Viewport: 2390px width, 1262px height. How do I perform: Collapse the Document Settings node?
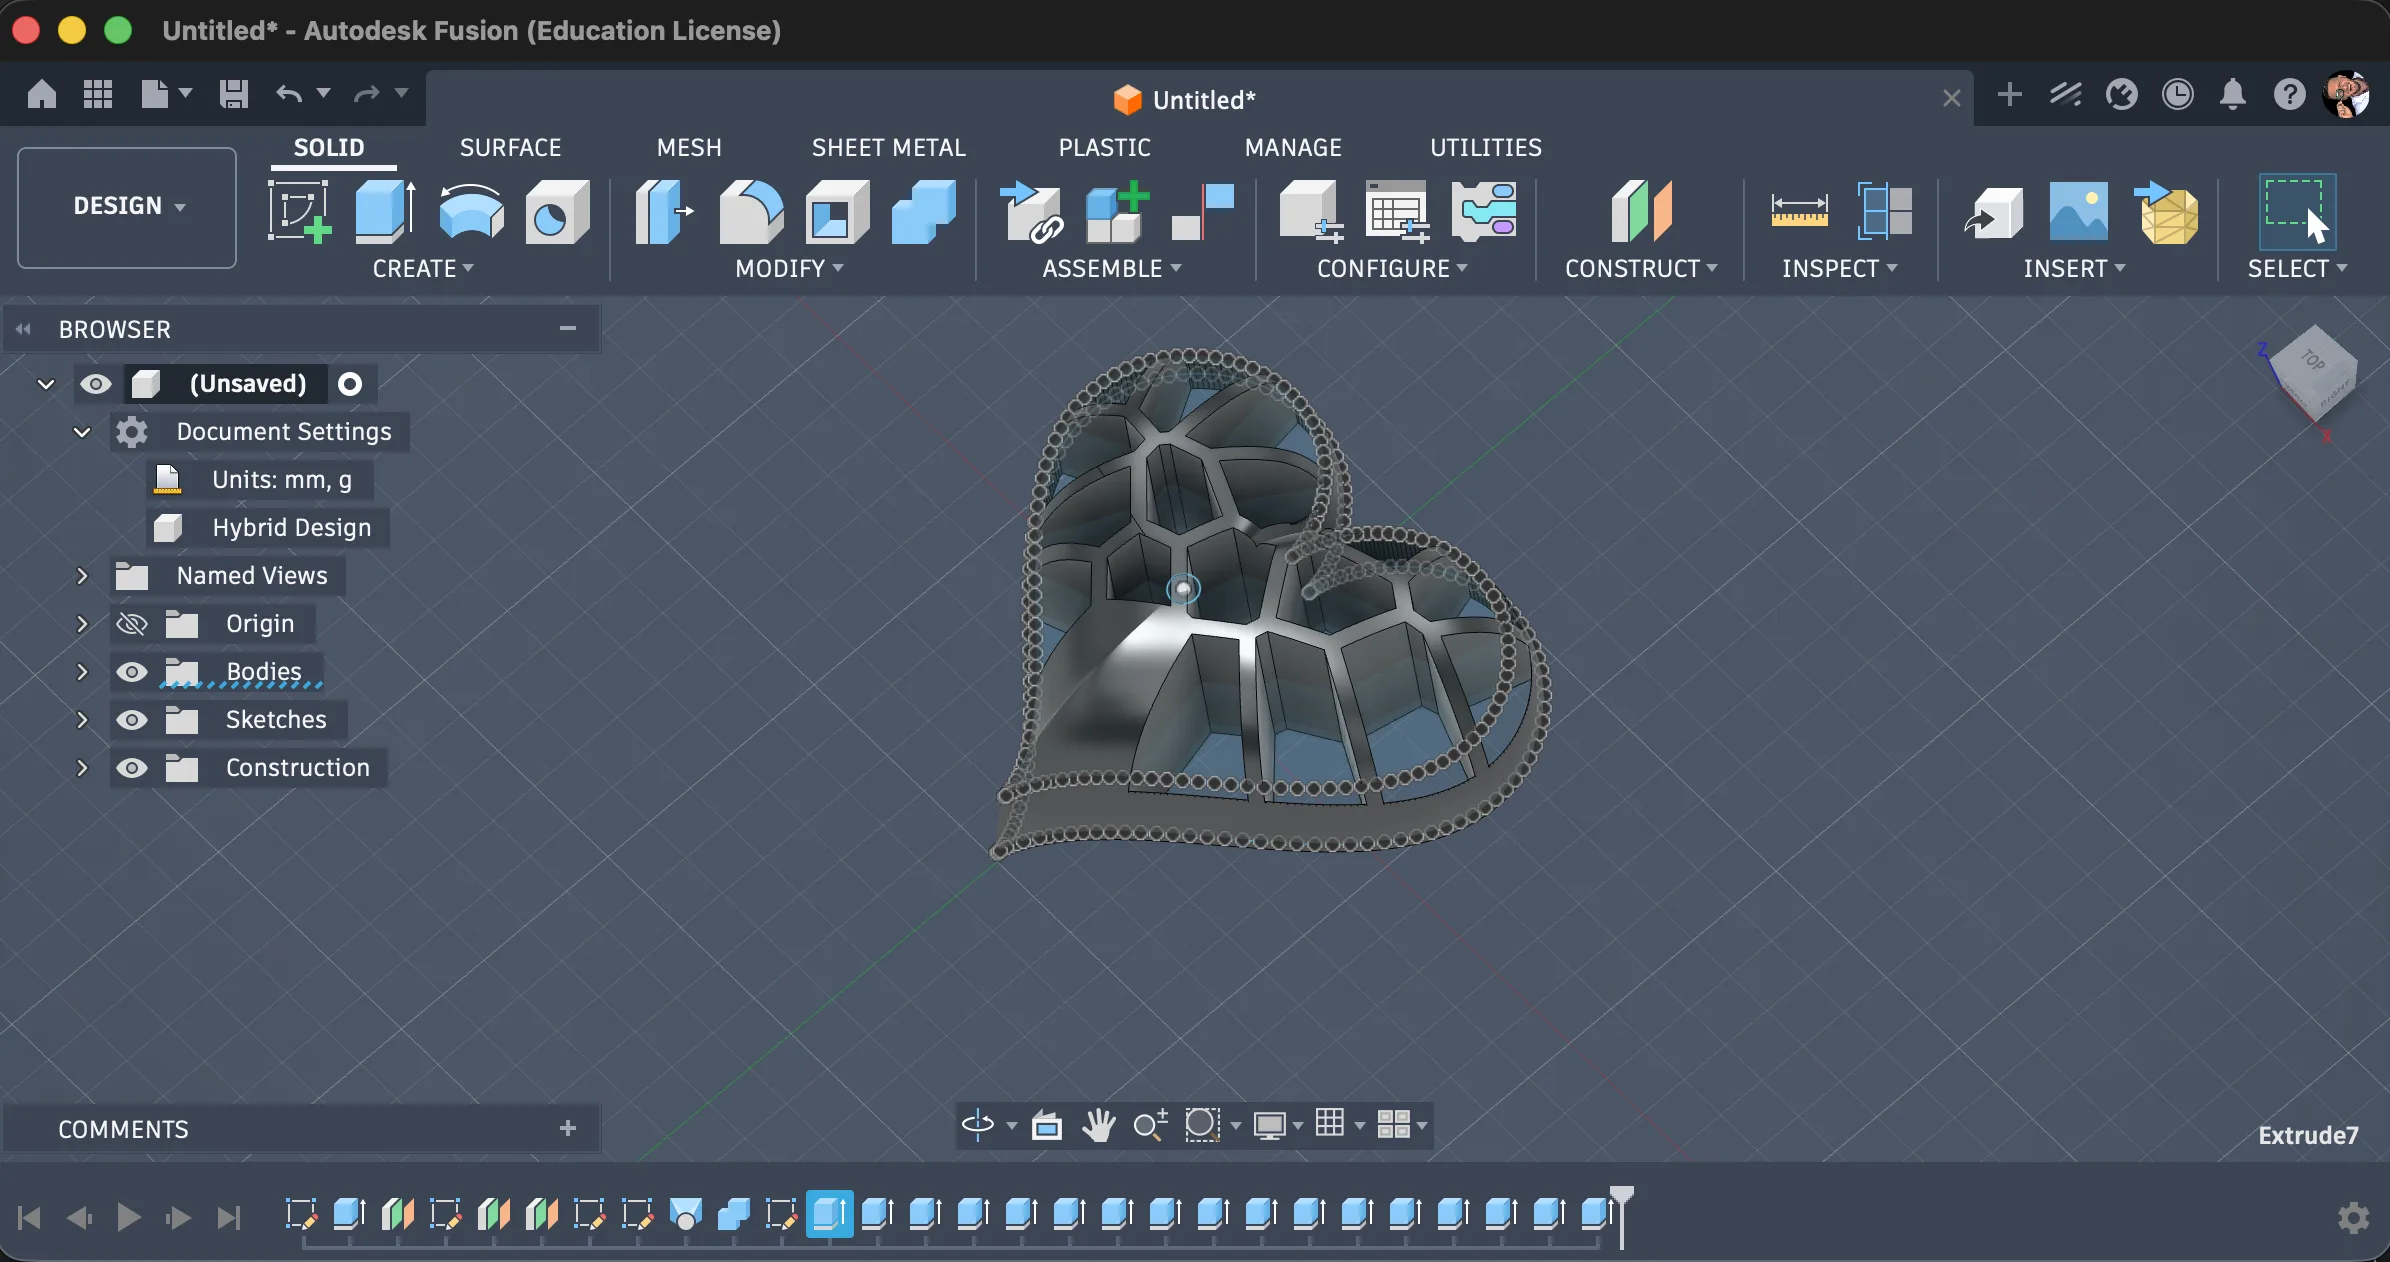[x=82, y=432]
